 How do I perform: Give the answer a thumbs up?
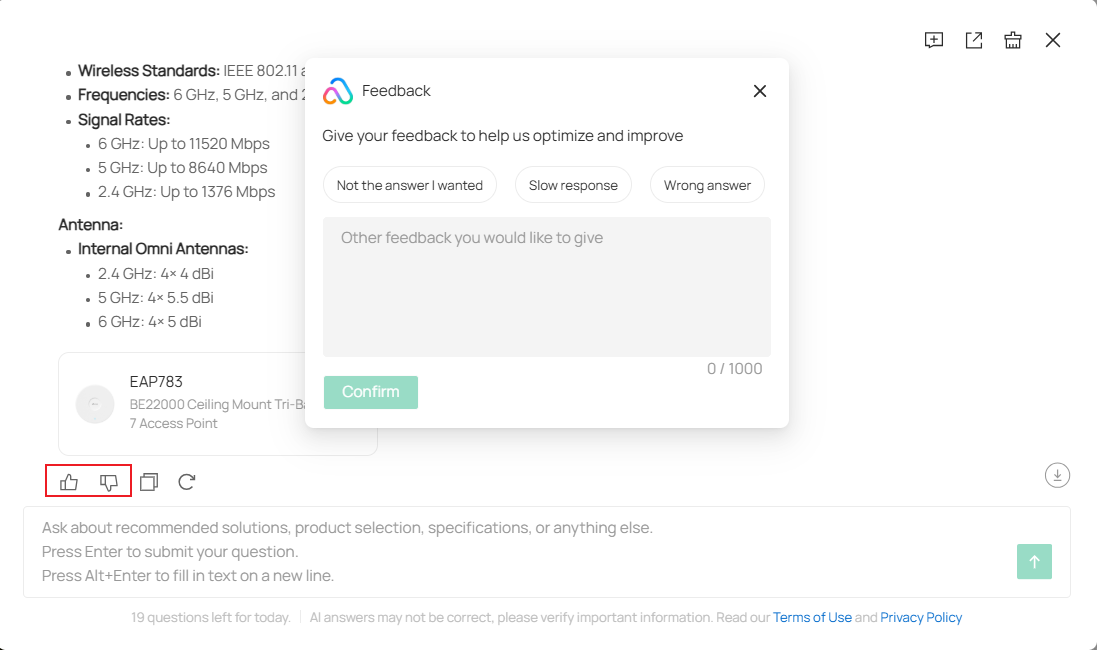67,481
